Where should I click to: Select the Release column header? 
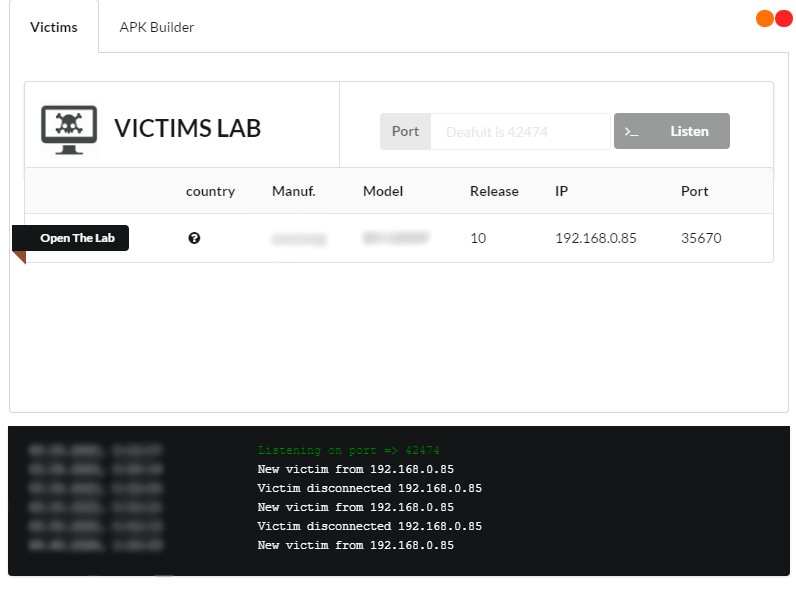tap(494, 191)
